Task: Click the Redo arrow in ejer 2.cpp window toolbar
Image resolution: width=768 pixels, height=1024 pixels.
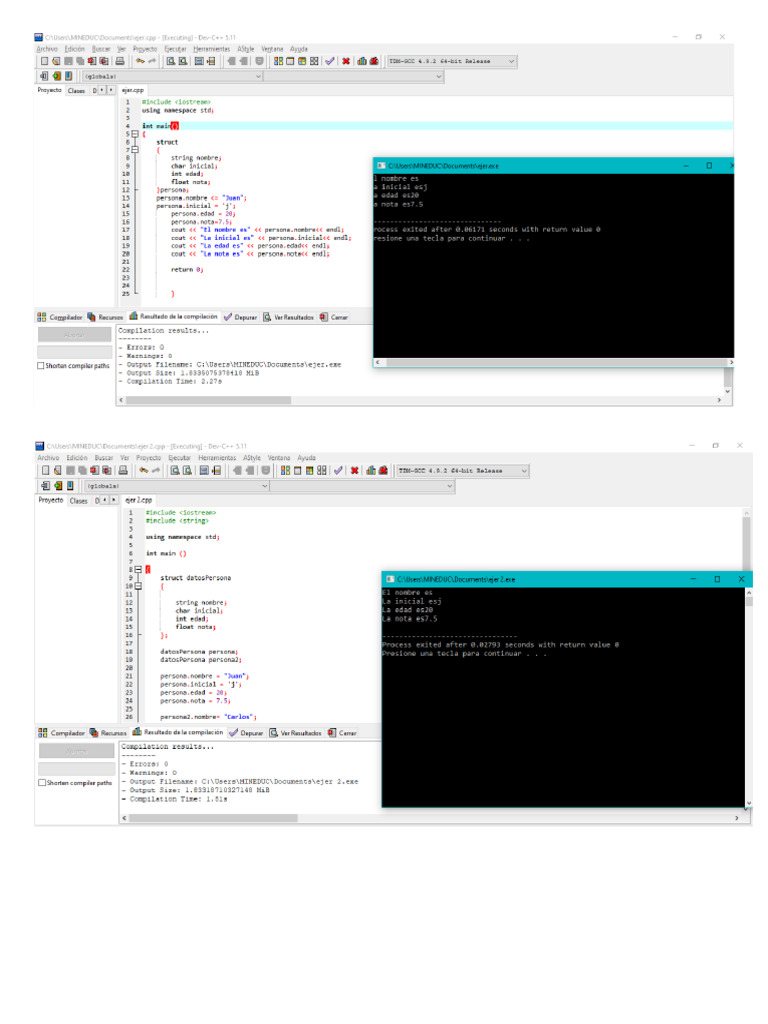Action: [x=156, y=470]
